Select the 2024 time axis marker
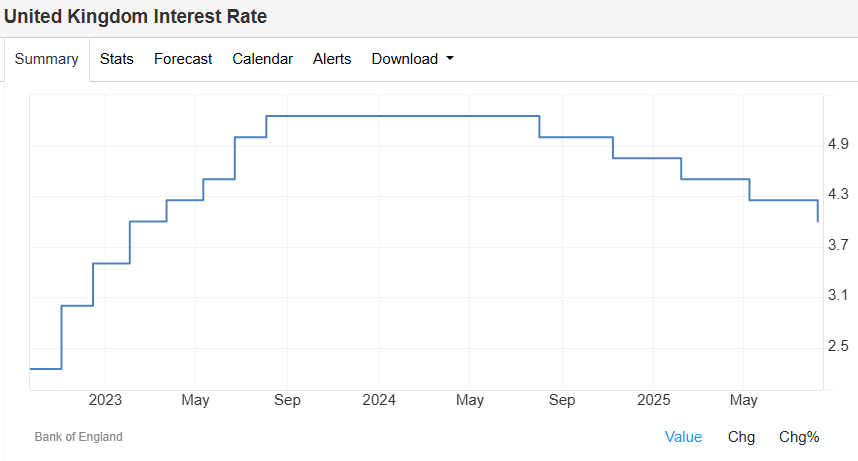The image size is (858, 461). [x=379, y=400]
